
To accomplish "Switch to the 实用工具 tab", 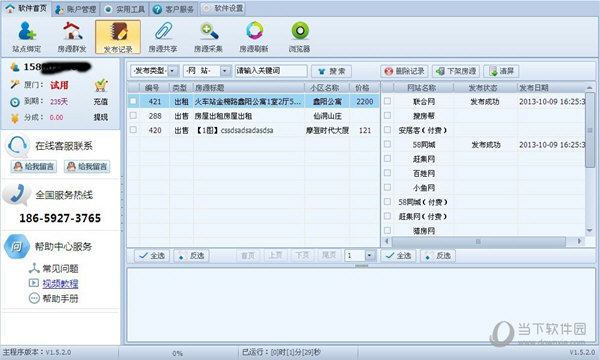I will 125,9.
